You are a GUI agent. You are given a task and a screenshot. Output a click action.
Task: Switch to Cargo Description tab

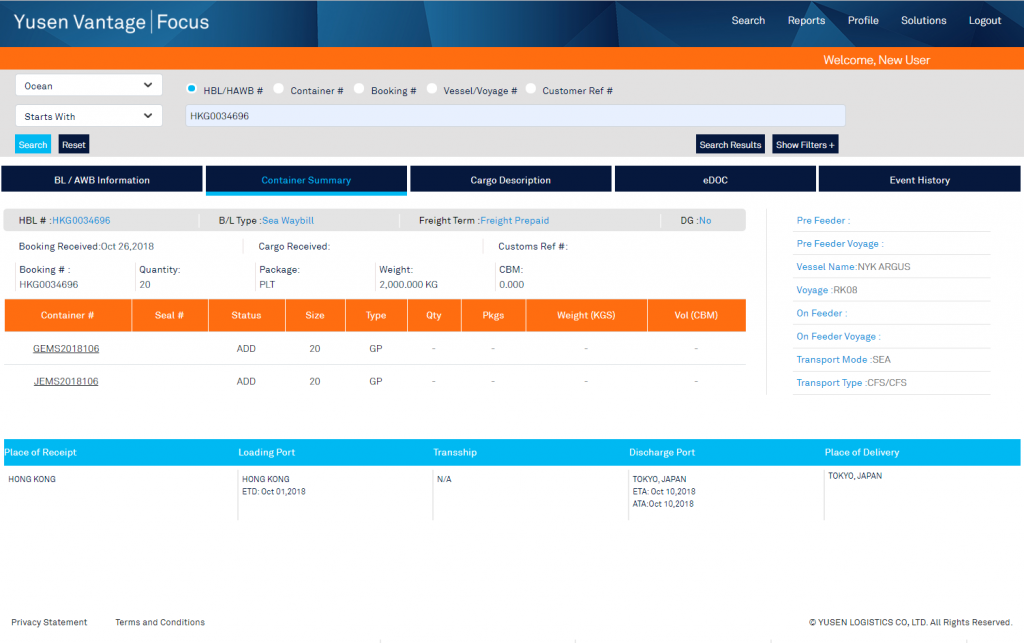click(x=511, y=180)
